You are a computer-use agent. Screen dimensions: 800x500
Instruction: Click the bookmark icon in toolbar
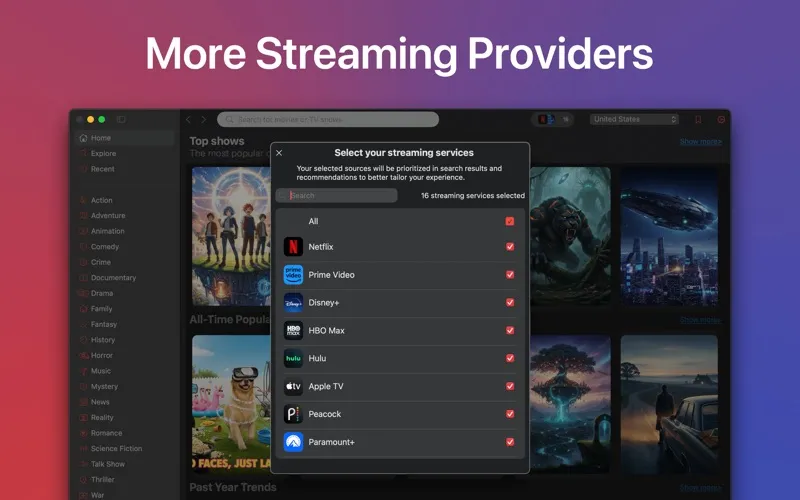[x=698, y=119]
